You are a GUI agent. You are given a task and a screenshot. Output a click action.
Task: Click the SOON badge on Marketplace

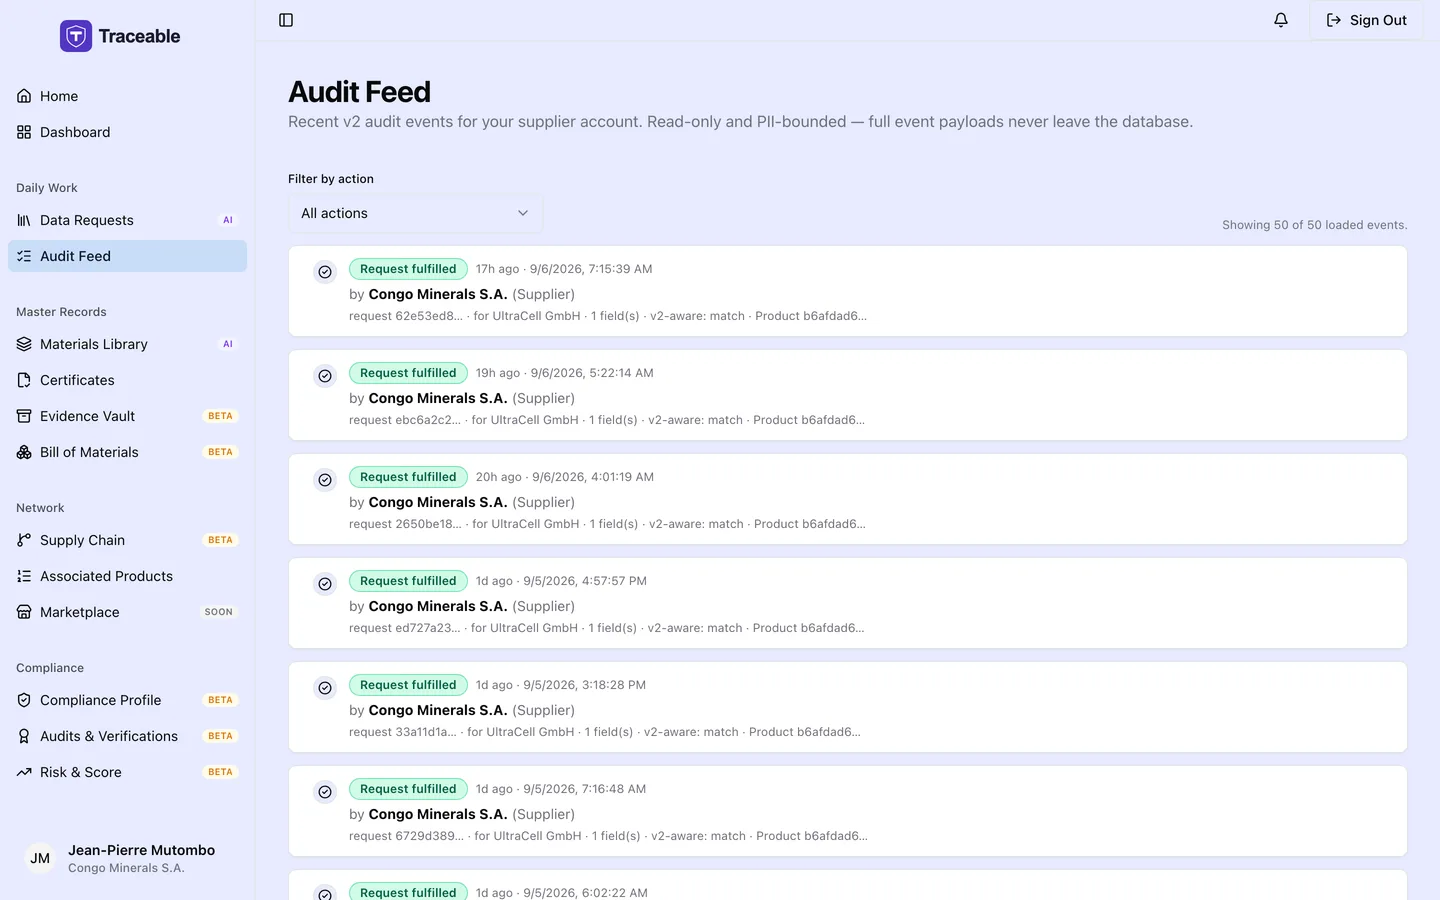pyautogui.click(x=219, y=612)
